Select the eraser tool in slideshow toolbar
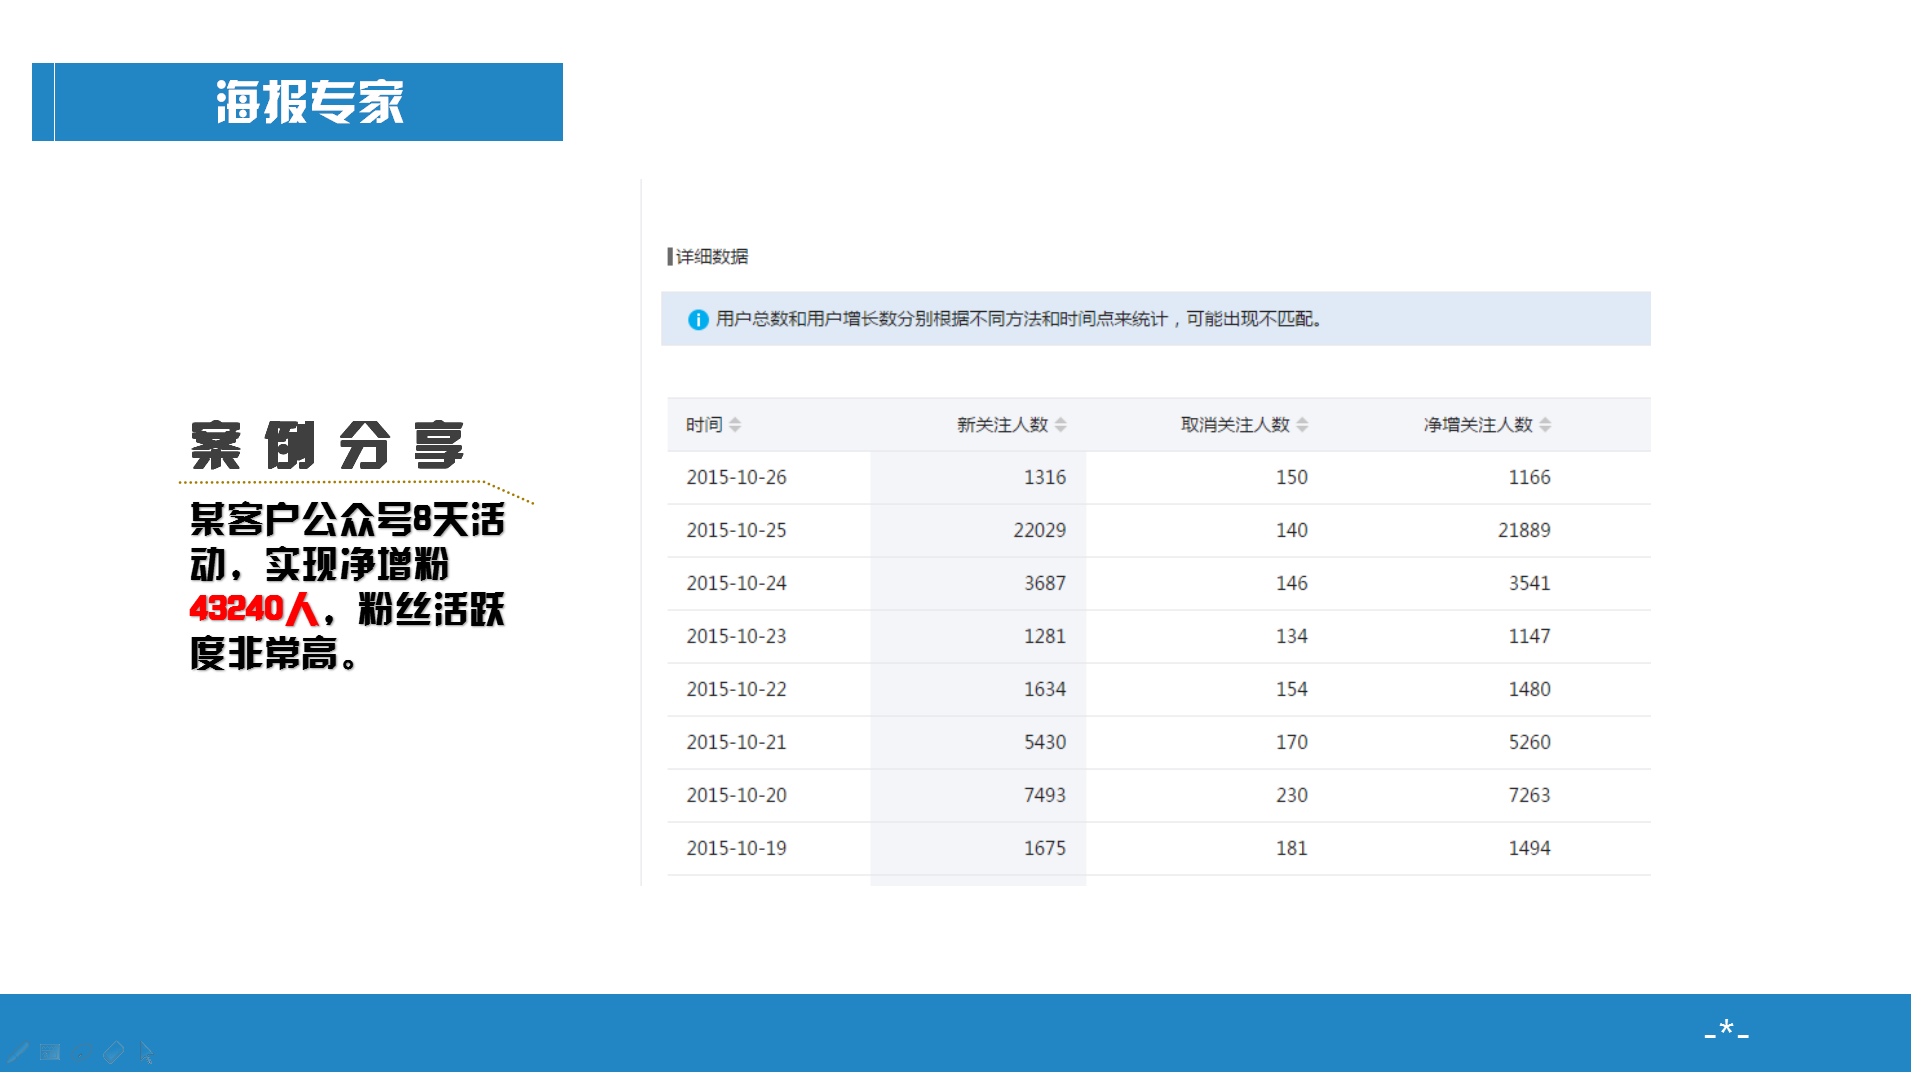This screenshot has height=1072, width=1911. 114,1052
